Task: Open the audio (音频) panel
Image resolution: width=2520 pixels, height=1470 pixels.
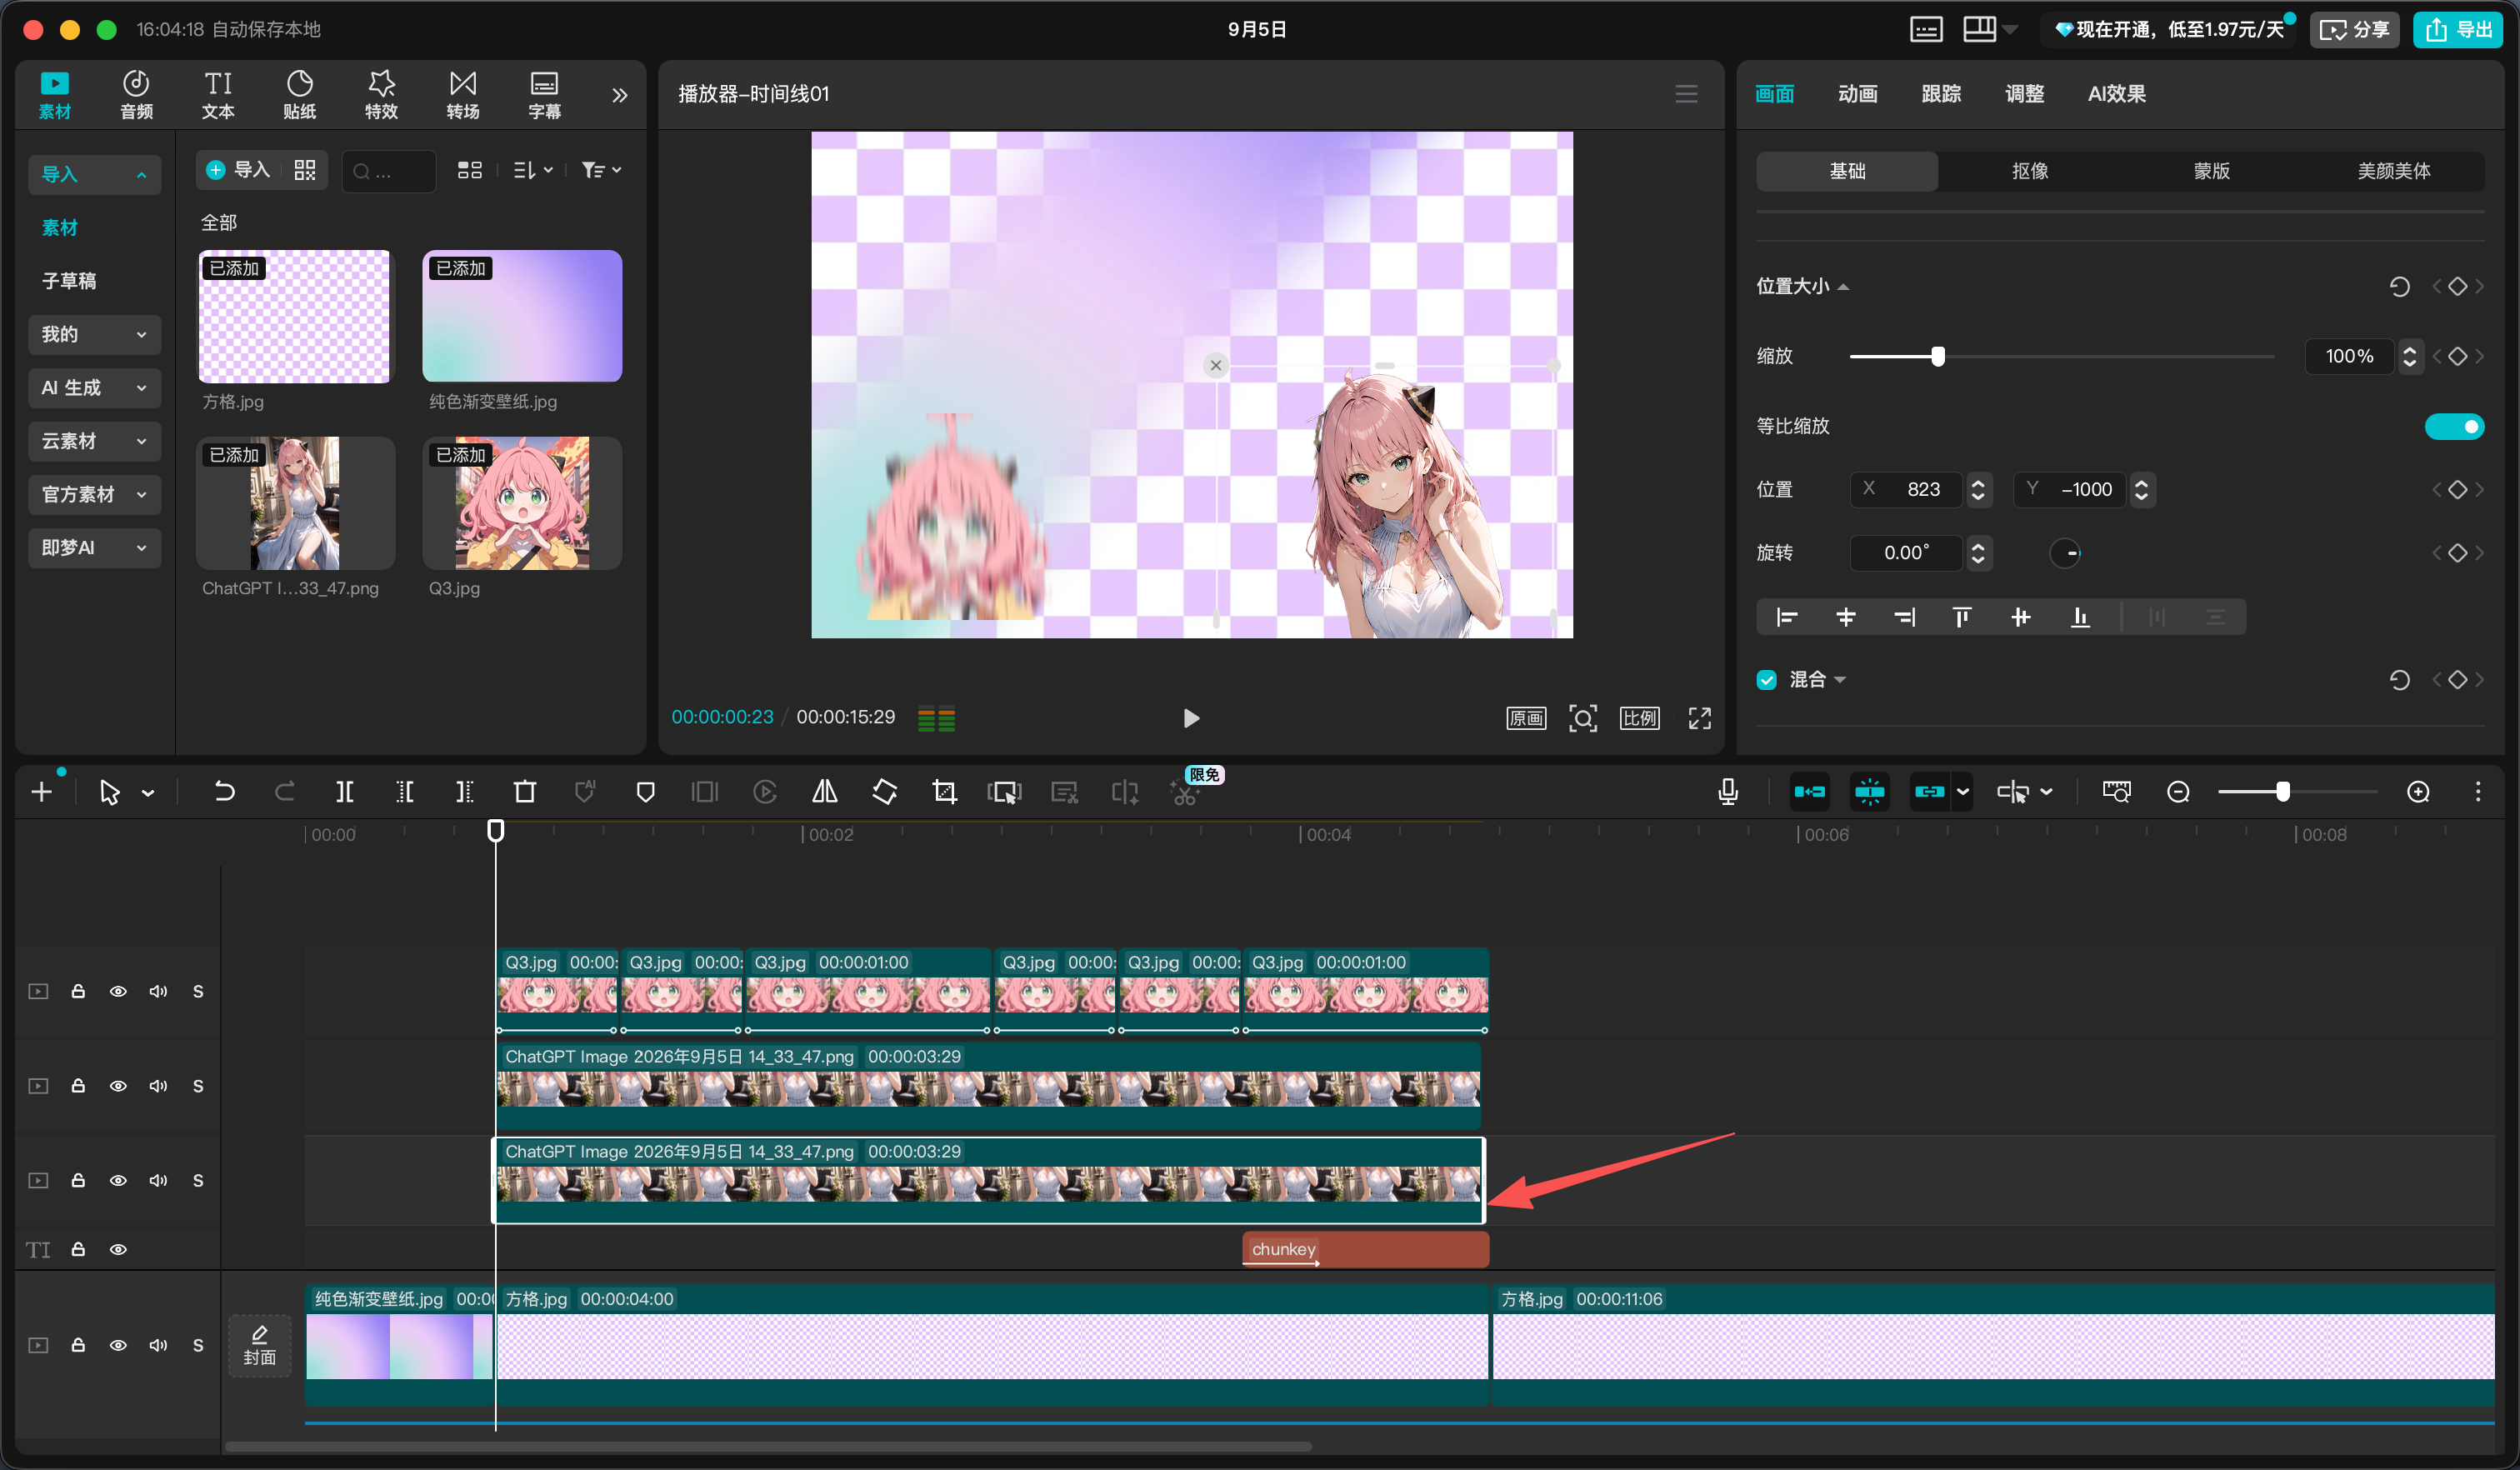Action: [x=136, y=95]
